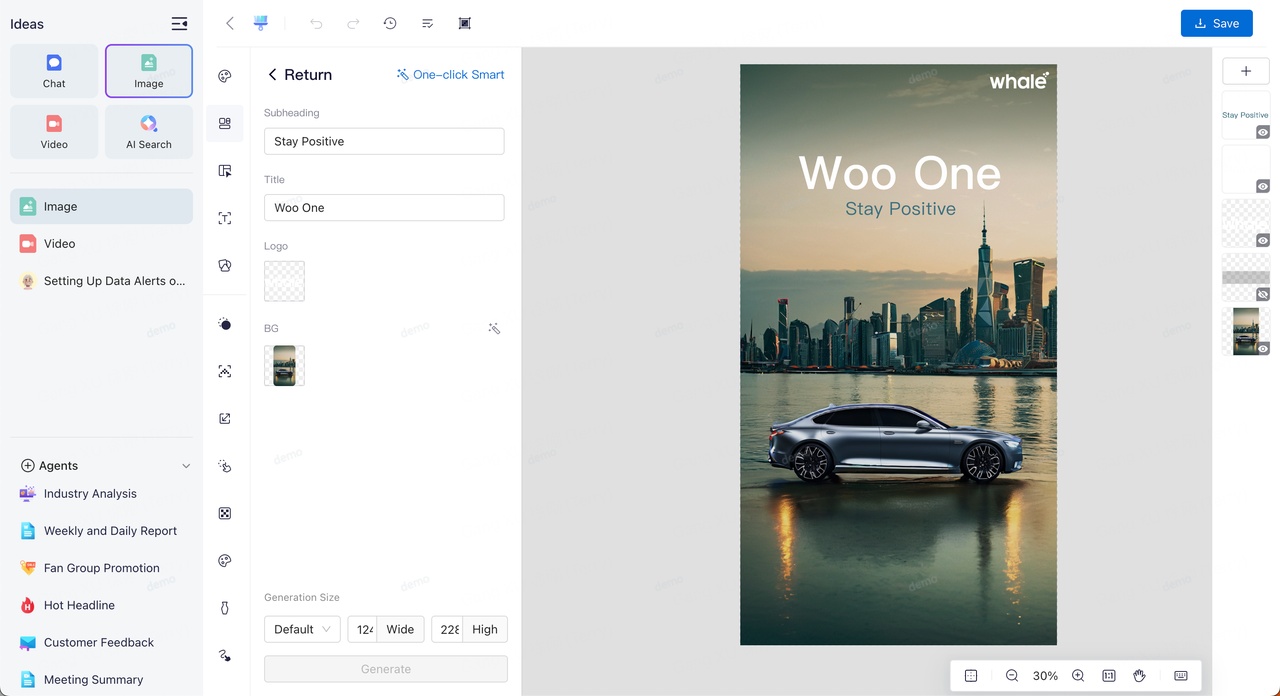1280x696 pixels.
Task: Click the format painter brush icon
Action: 261,23
